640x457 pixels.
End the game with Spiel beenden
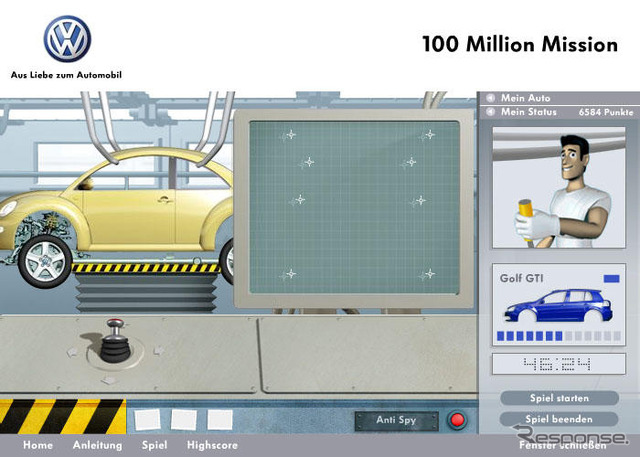[559, 419]
